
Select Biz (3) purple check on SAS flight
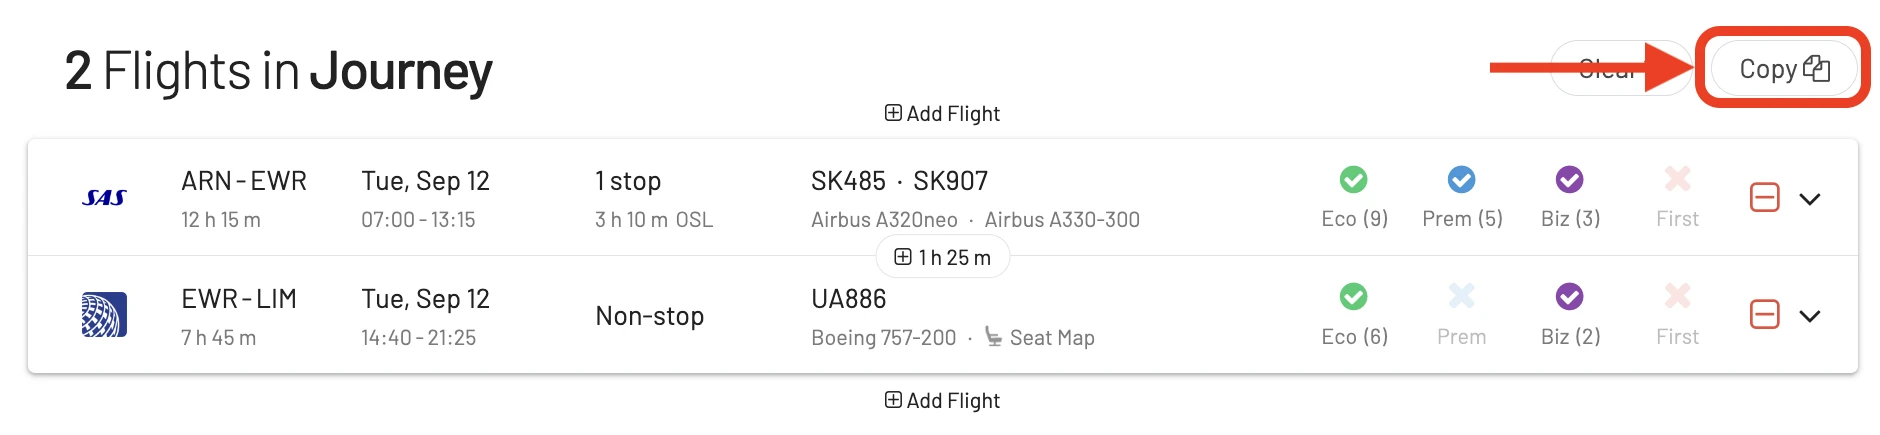(x=1570, y=180)
